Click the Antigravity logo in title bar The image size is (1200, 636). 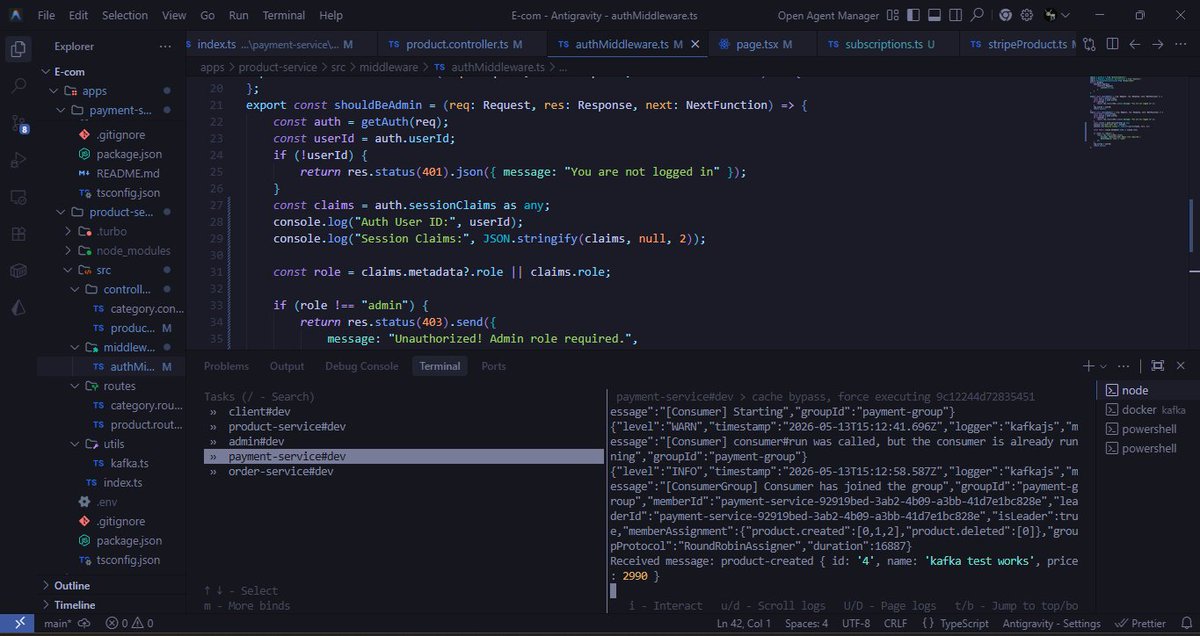point(18,15)
